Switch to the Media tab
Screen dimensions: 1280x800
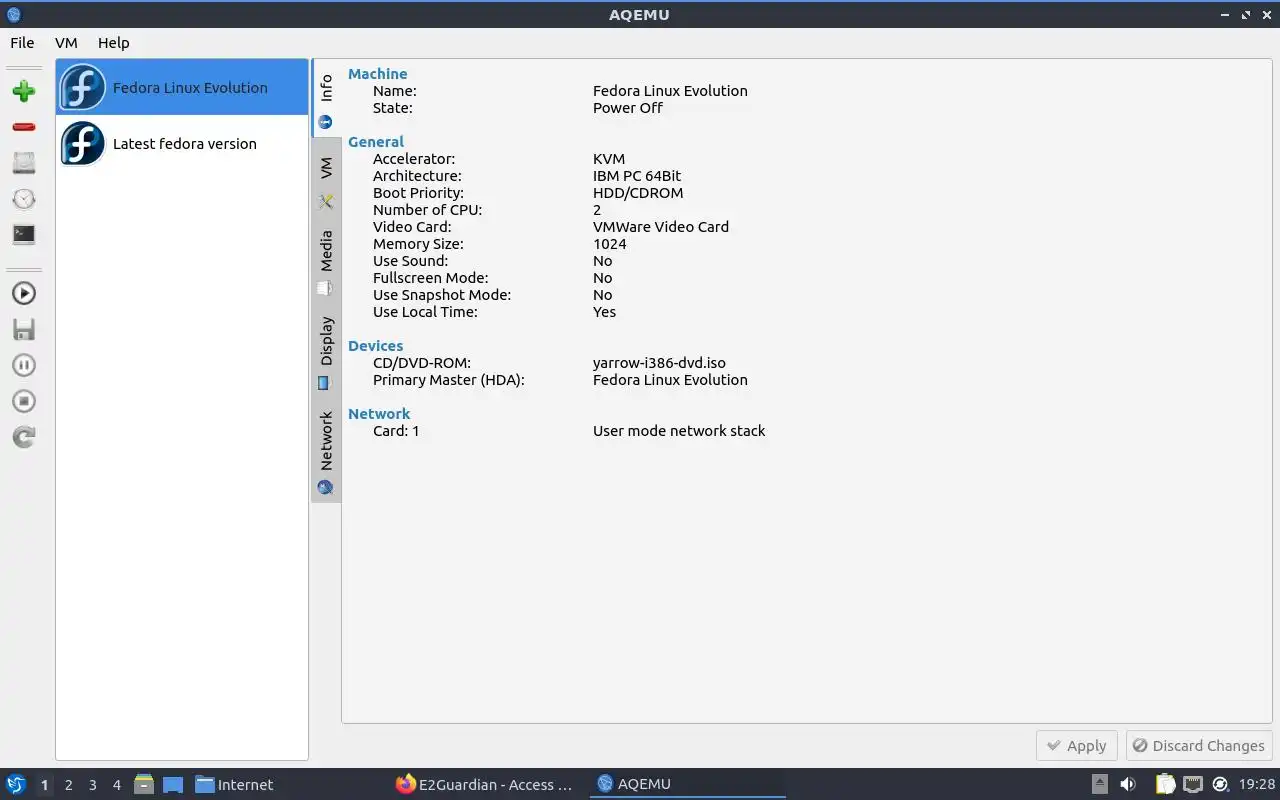326,263
